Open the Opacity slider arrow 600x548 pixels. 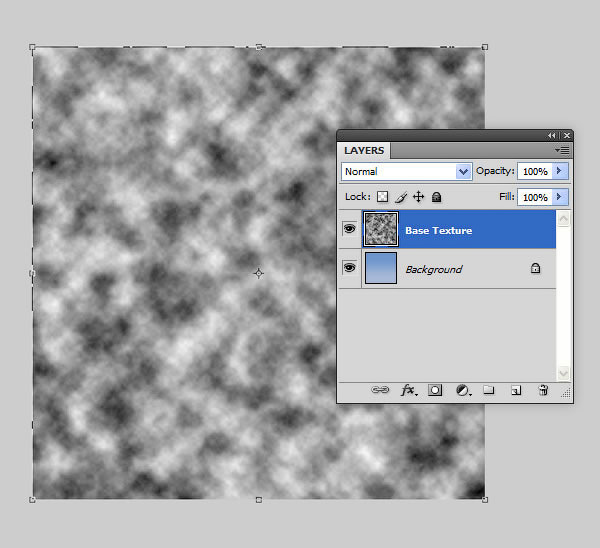coord(560,171)
